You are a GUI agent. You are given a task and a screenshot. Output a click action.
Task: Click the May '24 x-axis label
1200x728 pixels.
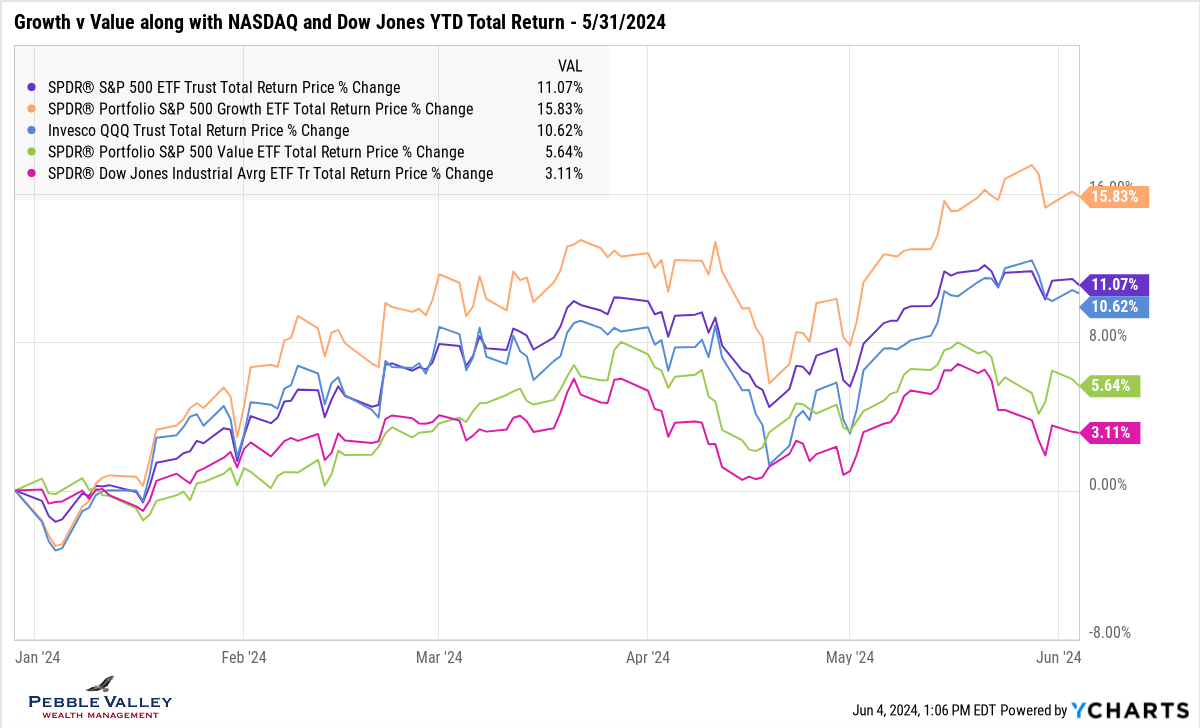click(849, 657)
